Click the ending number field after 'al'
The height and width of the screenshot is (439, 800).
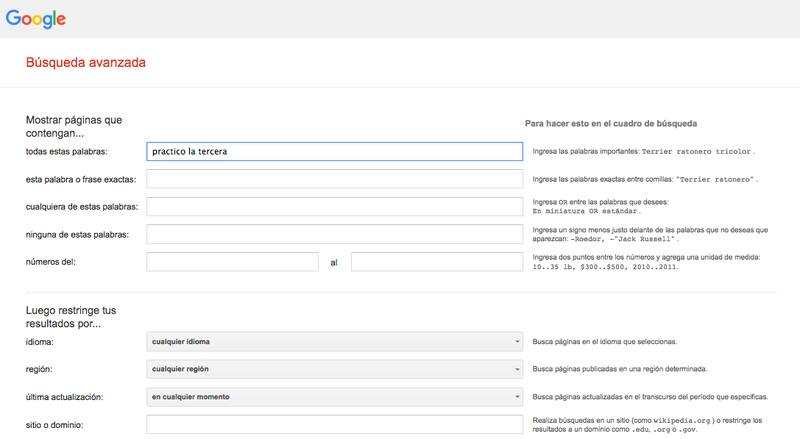[436, 262]
